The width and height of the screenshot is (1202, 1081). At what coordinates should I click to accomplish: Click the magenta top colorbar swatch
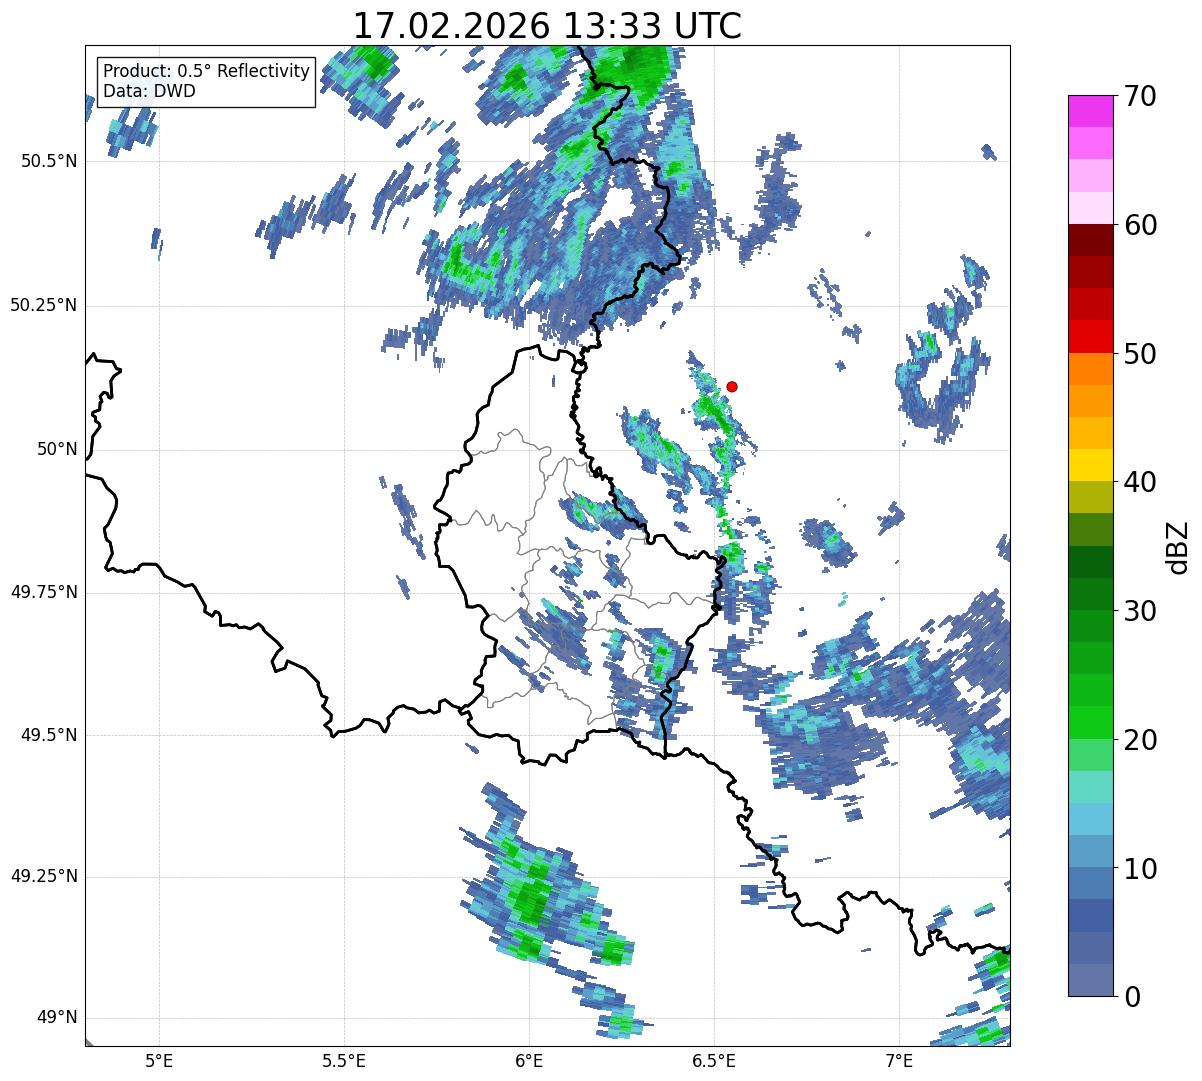click(x=1091, y=111)
